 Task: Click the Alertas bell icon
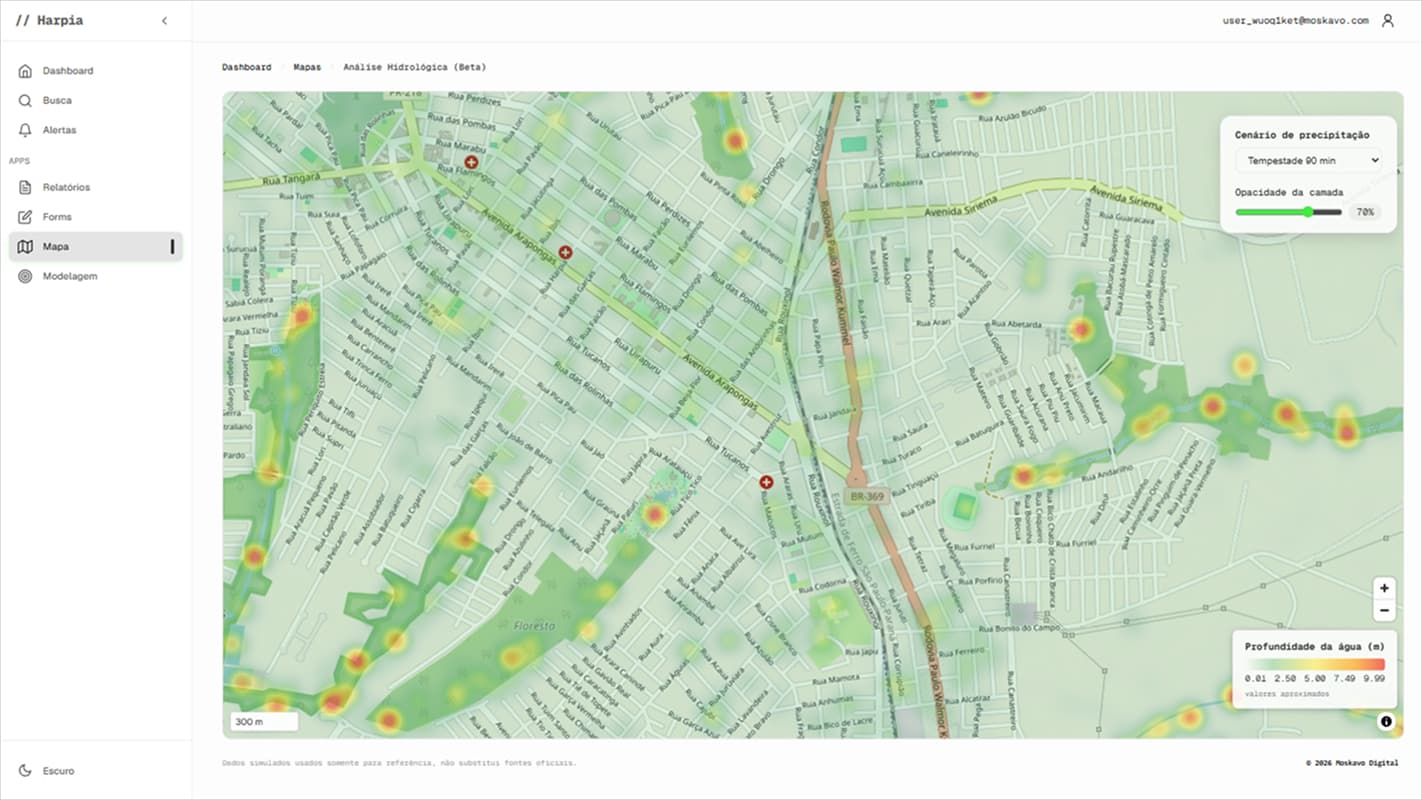click(x=25, y=130)
